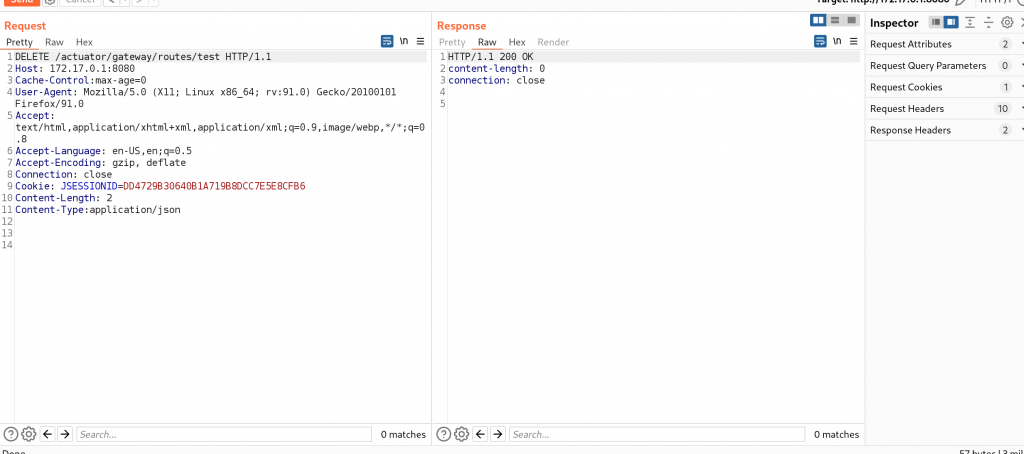This screenshot has width=1024, height=454.
Task: Click the Connection: close request header
Action: click(x=63, y=174)
